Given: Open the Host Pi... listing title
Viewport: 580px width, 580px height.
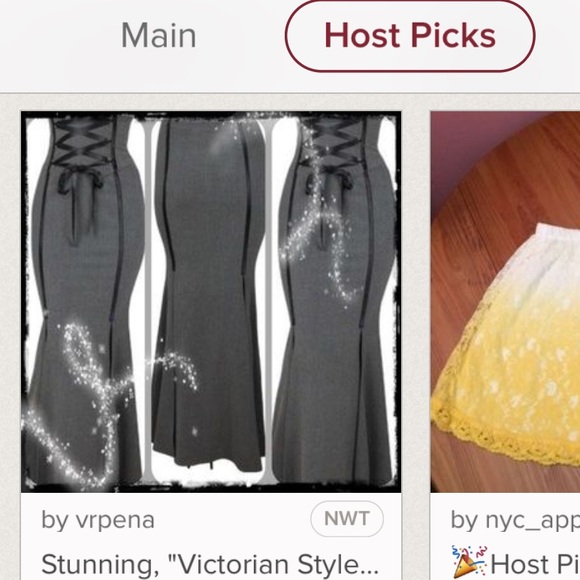Looking at the screenshot, I should coord(535,564).
